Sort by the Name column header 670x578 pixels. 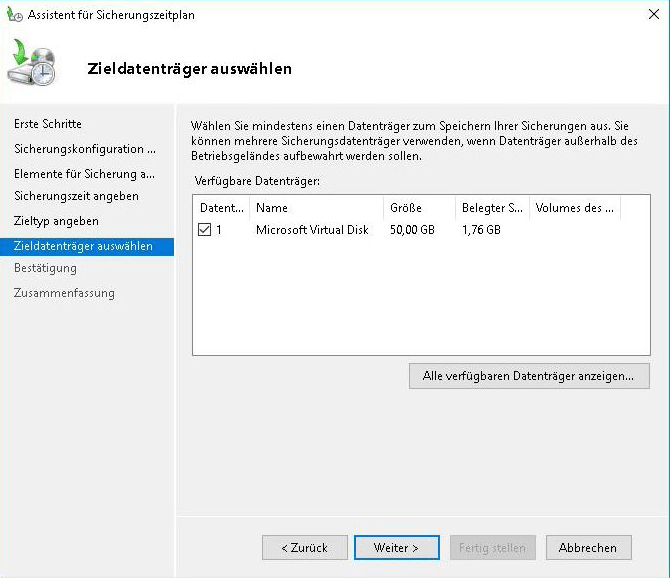(x=316, y=208)
